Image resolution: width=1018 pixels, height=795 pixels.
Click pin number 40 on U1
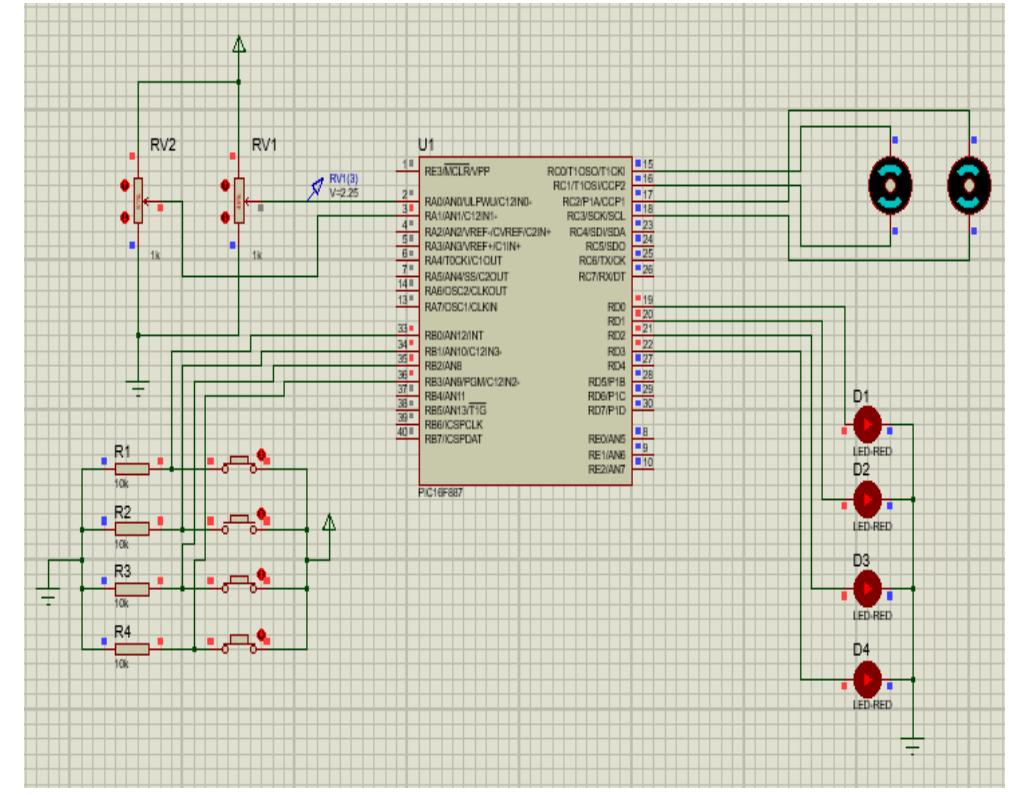tap(403, 432)
